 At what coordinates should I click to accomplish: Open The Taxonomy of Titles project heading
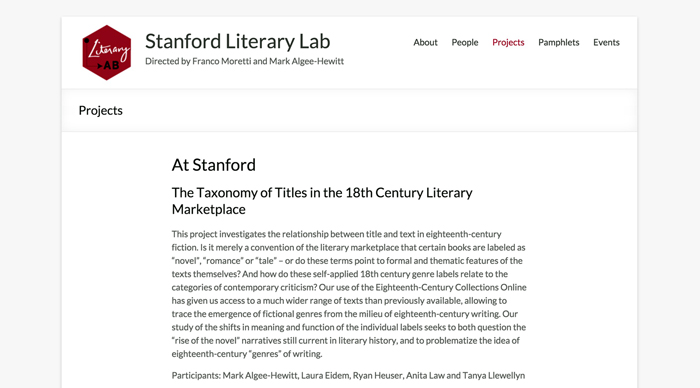point(322,201)
